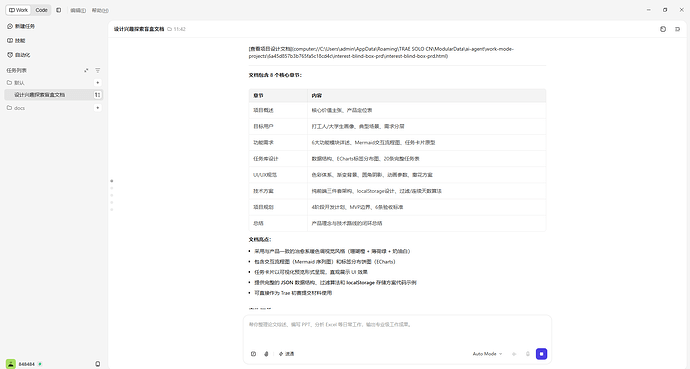
Task: Toggle the sidebar panel icon near Code
Action: (59, 10)
